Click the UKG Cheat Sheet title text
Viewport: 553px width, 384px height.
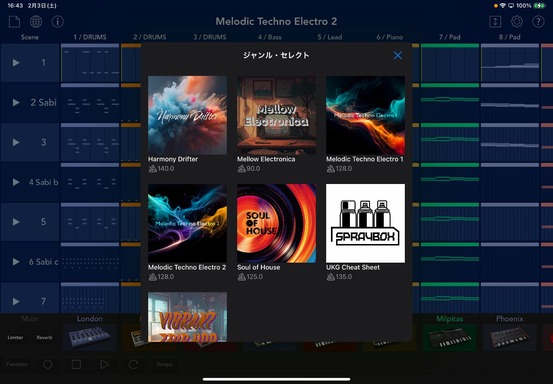tap(353, 267)
